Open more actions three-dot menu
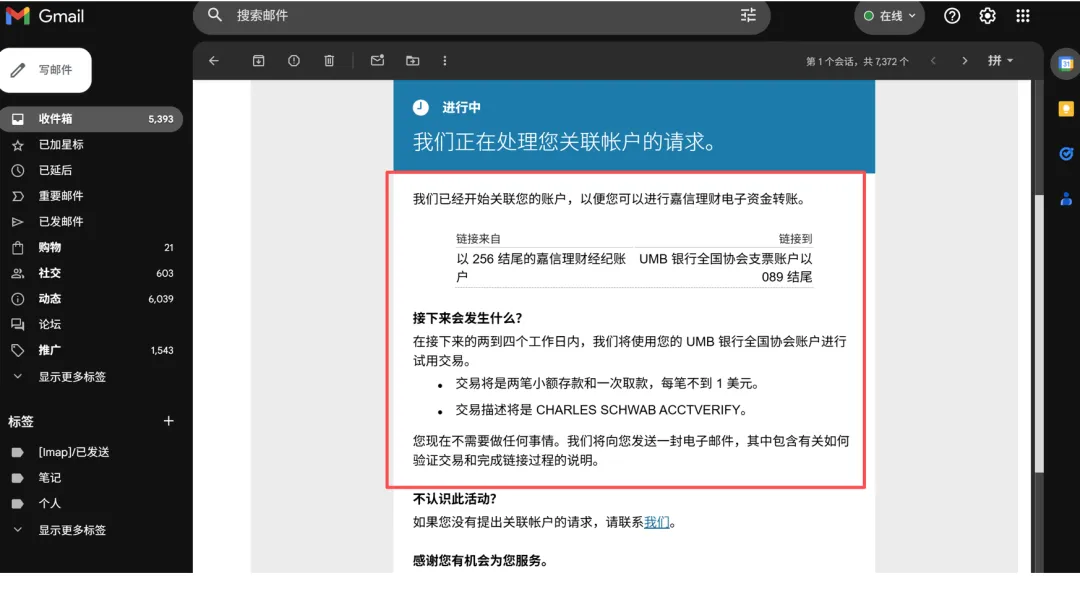Viewport: 1080px width, 589px height. pos(445,61)
